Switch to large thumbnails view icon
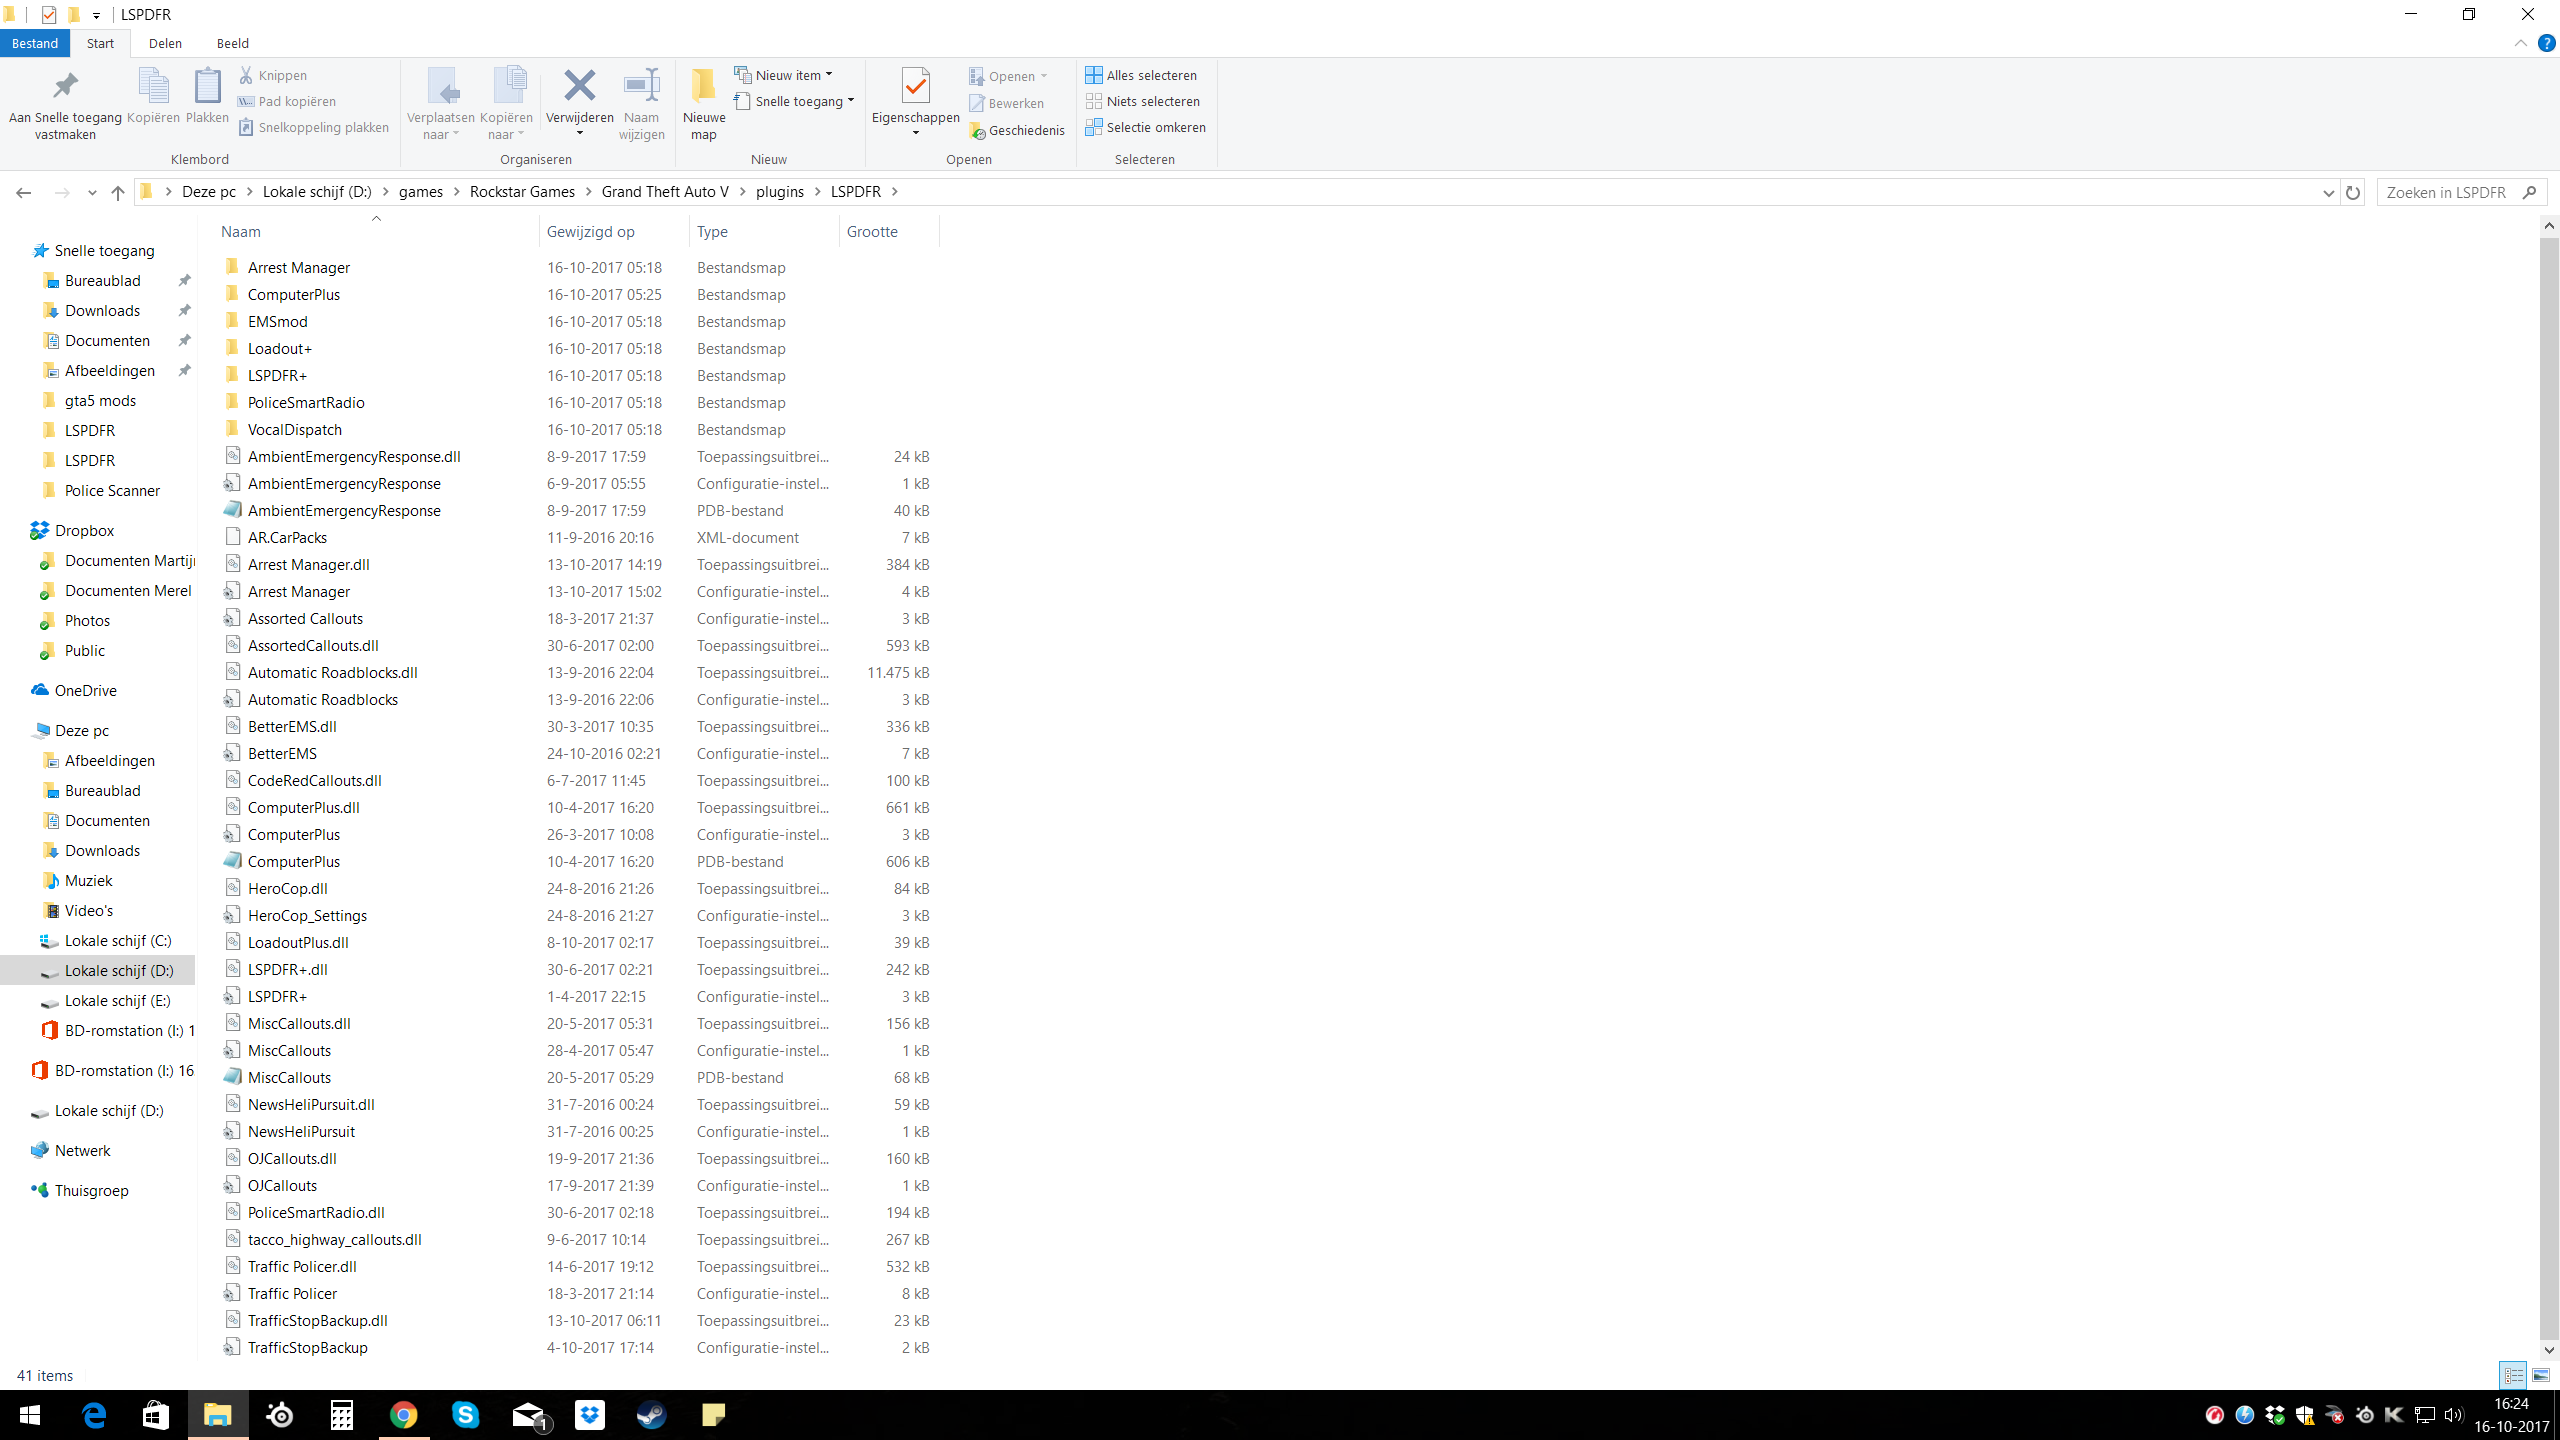 [2541, 1376]
